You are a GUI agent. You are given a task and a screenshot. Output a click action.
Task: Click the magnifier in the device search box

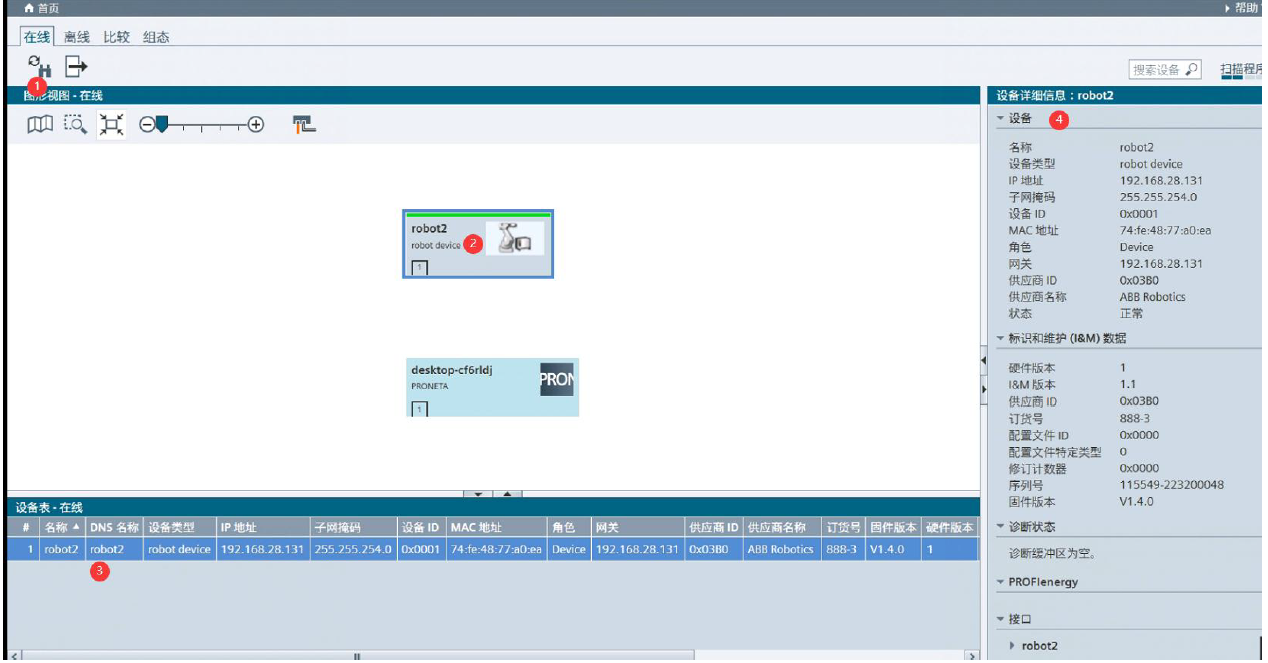pos(1191,70)
